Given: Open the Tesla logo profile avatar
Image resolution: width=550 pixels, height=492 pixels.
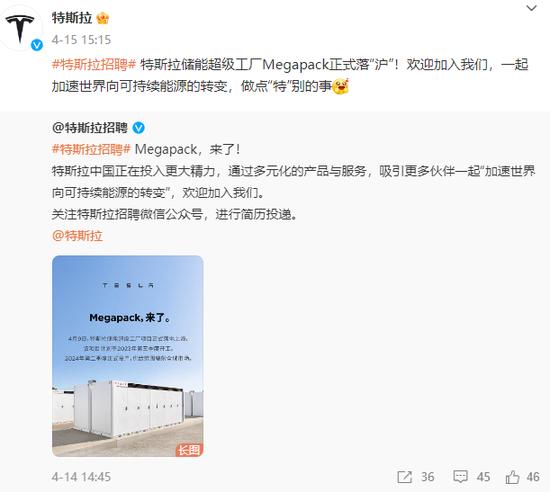Looking at the screenshot, I should 20,28.
